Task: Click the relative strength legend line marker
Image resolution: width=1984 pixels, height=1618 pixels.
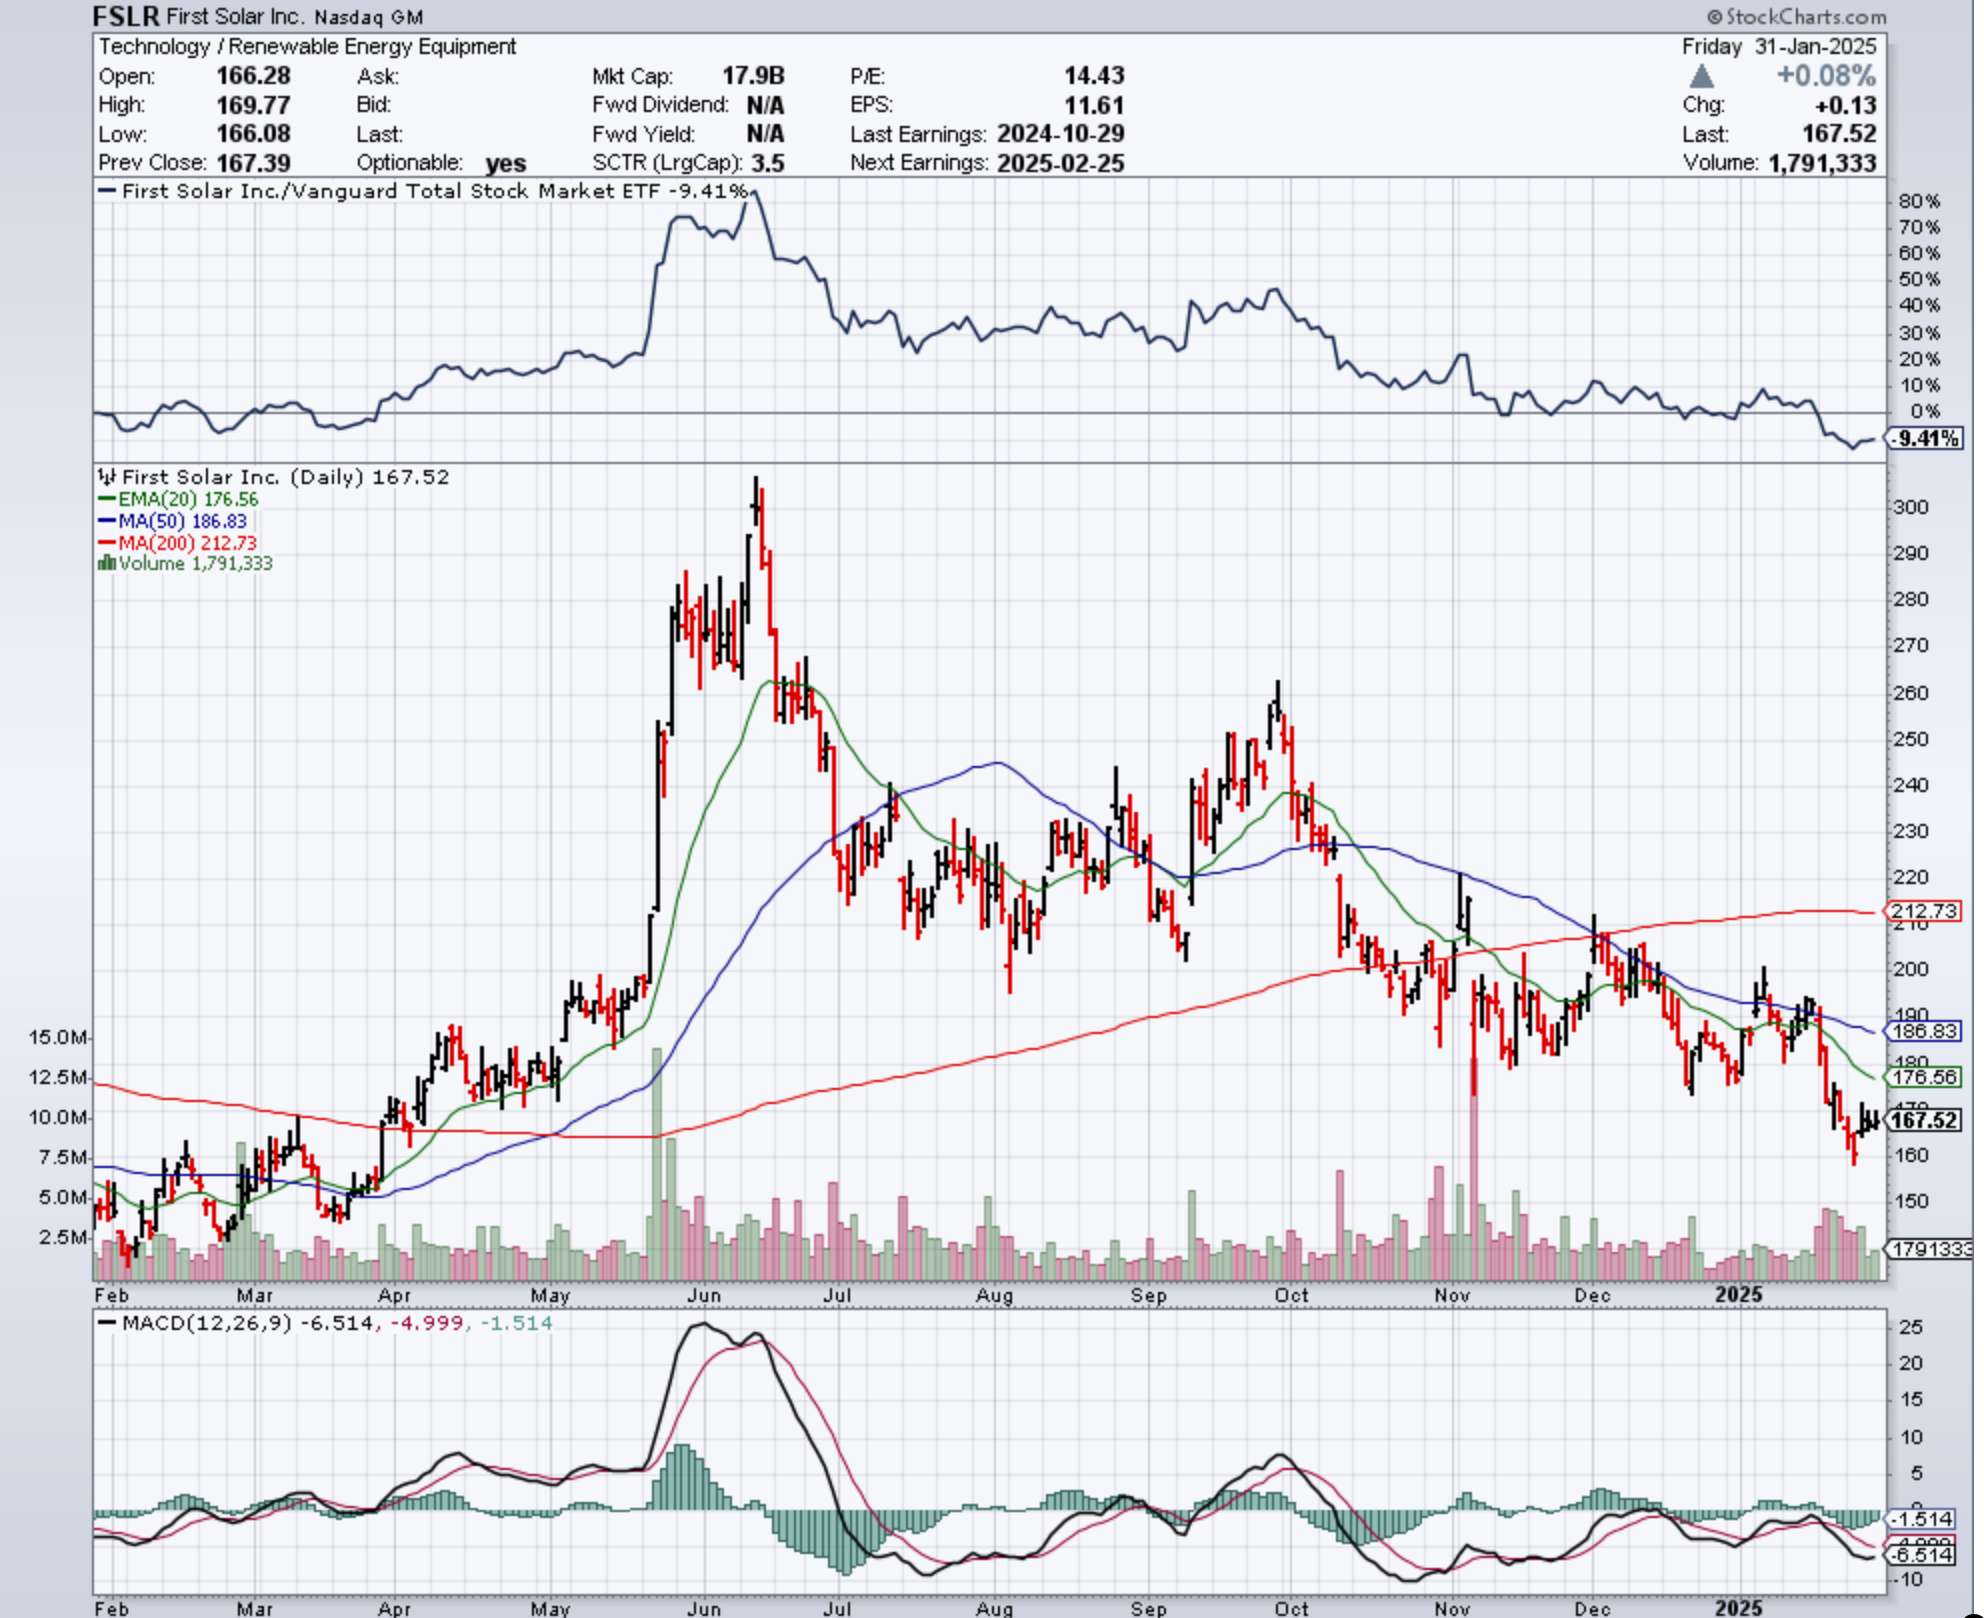Action: point(106,191)
